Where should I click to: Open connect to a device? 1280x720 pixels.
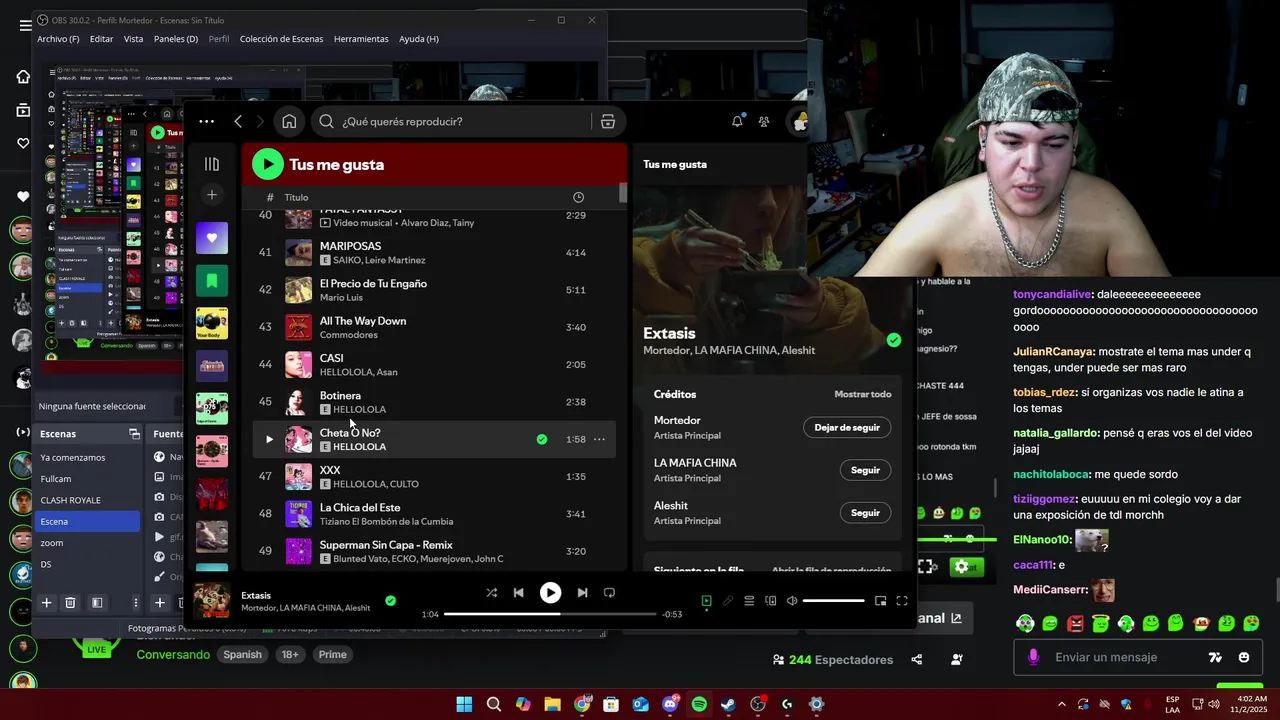click(770, 601)
